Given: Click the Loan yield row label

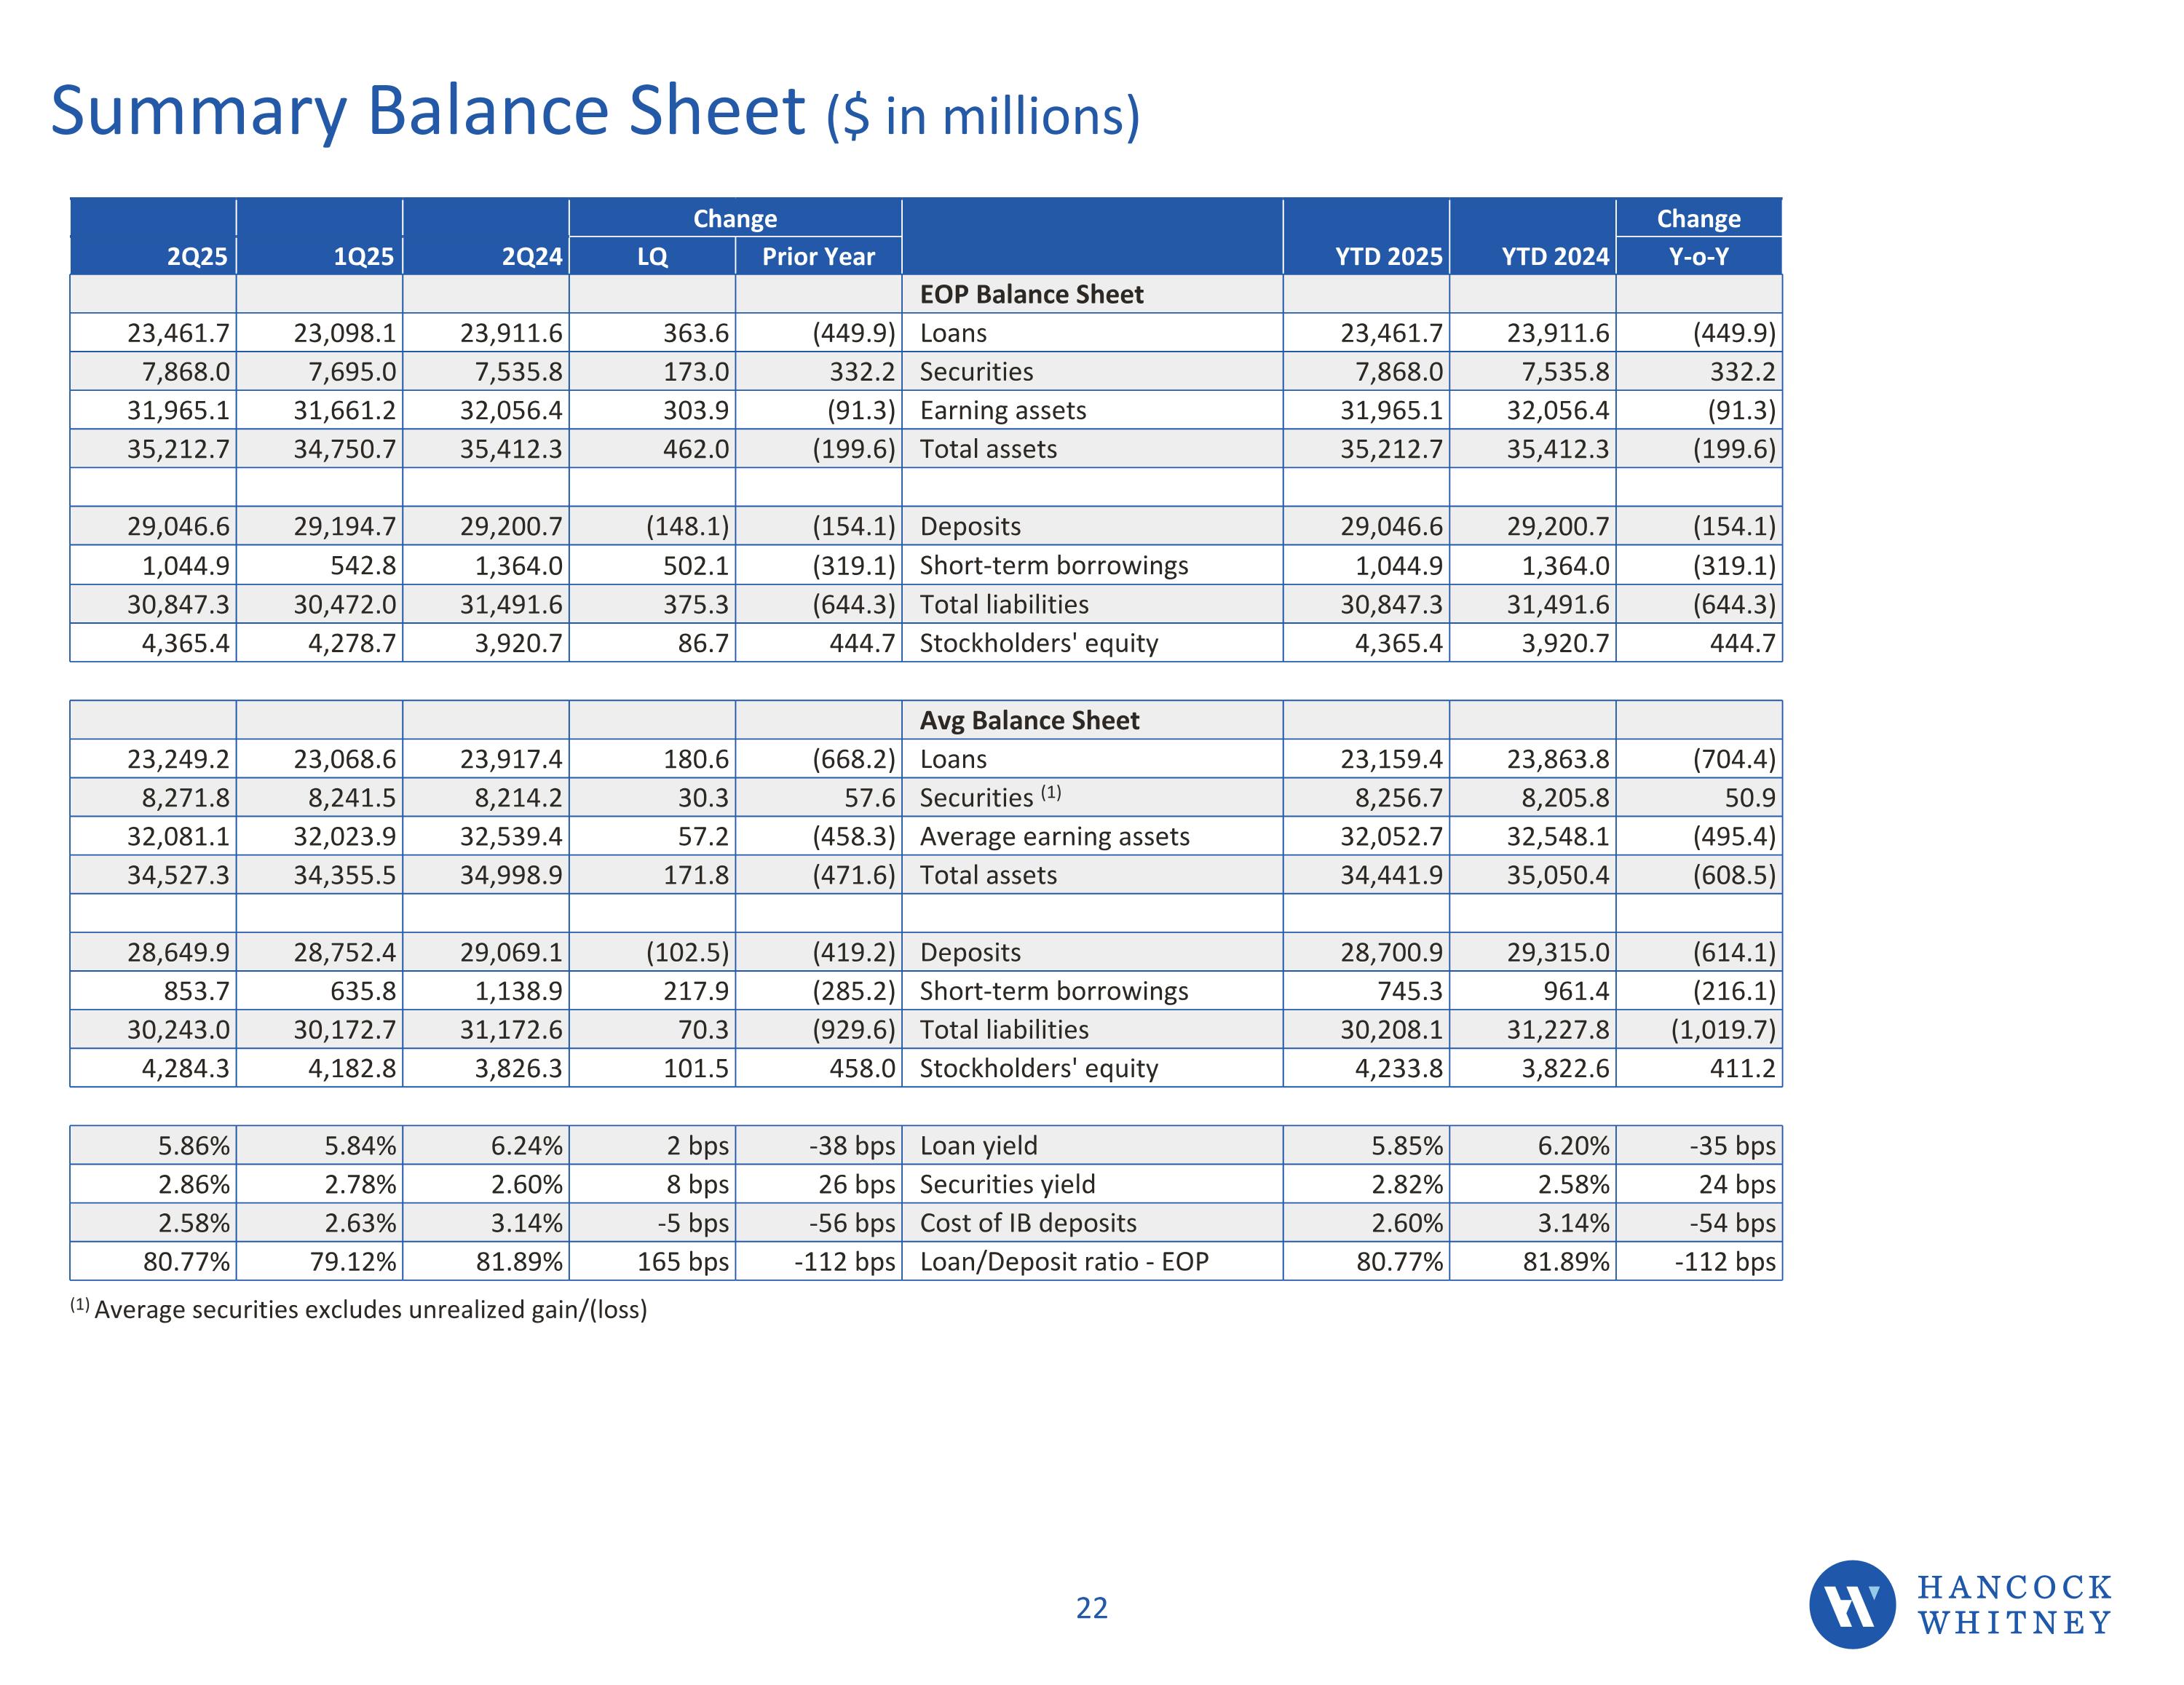Looking at the screenshot, I should 978,1146.
